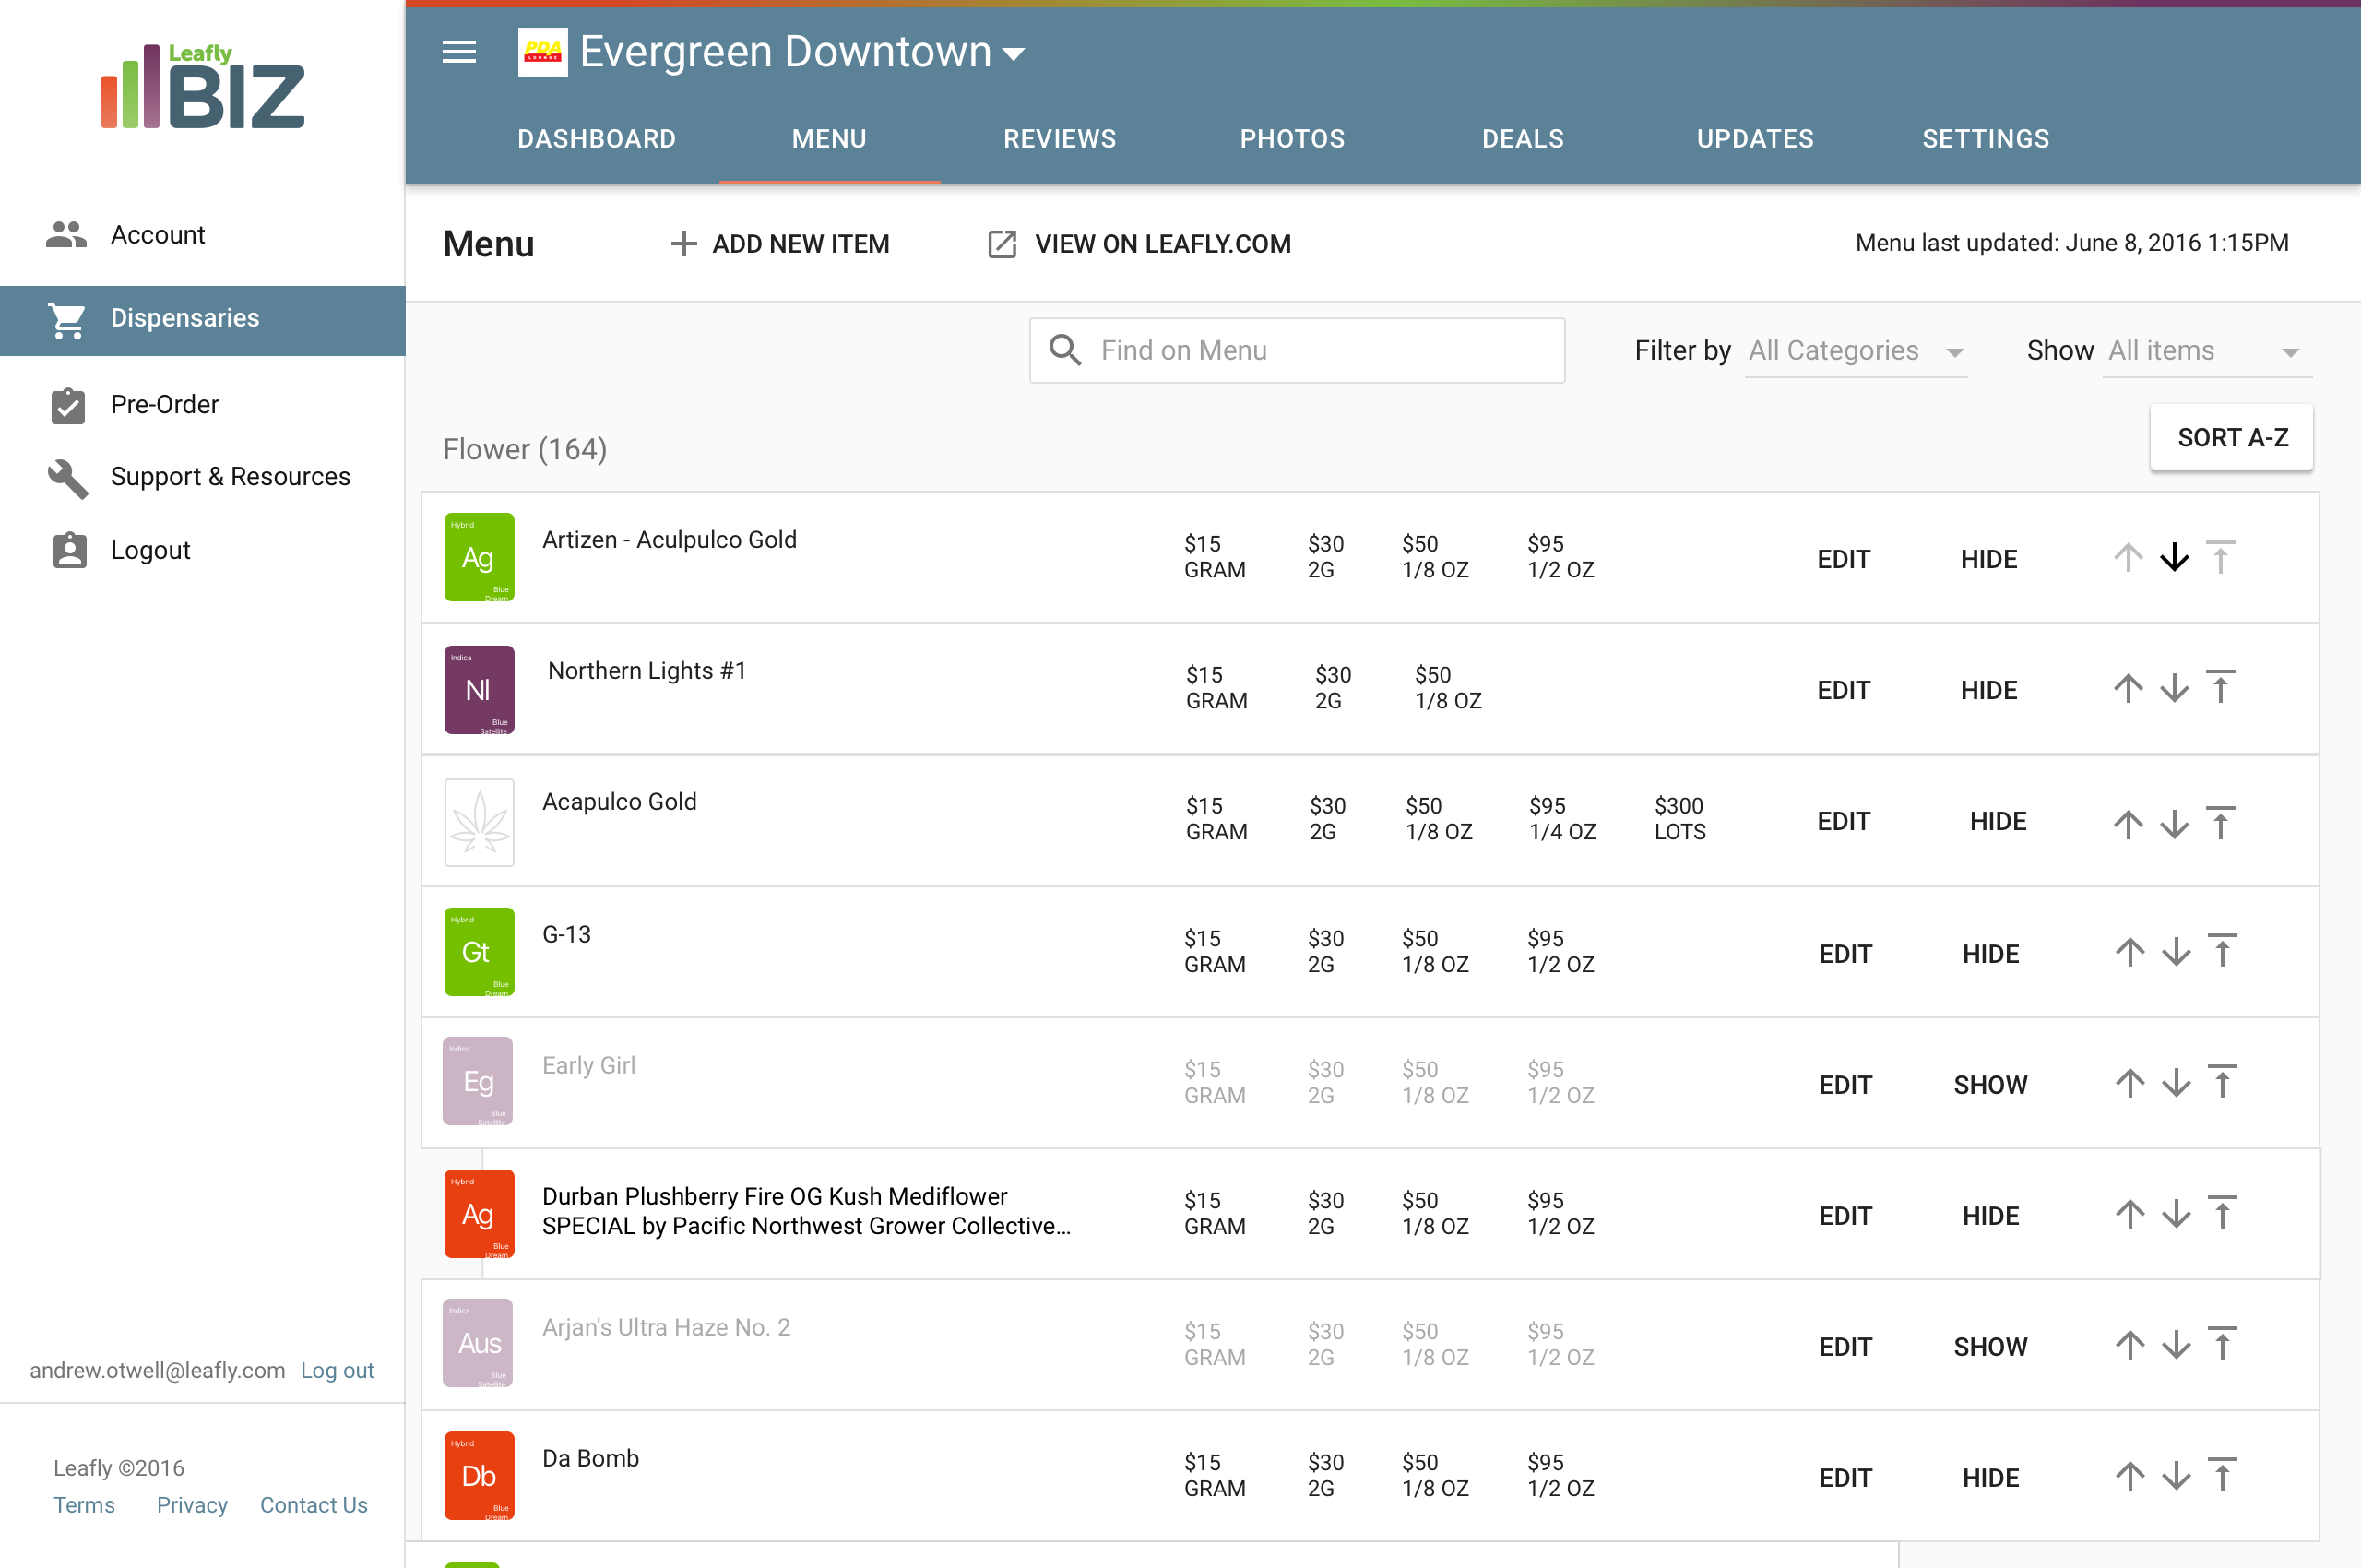Open the Reviews tab
2361x1568 pixels.
point(1059,139)
